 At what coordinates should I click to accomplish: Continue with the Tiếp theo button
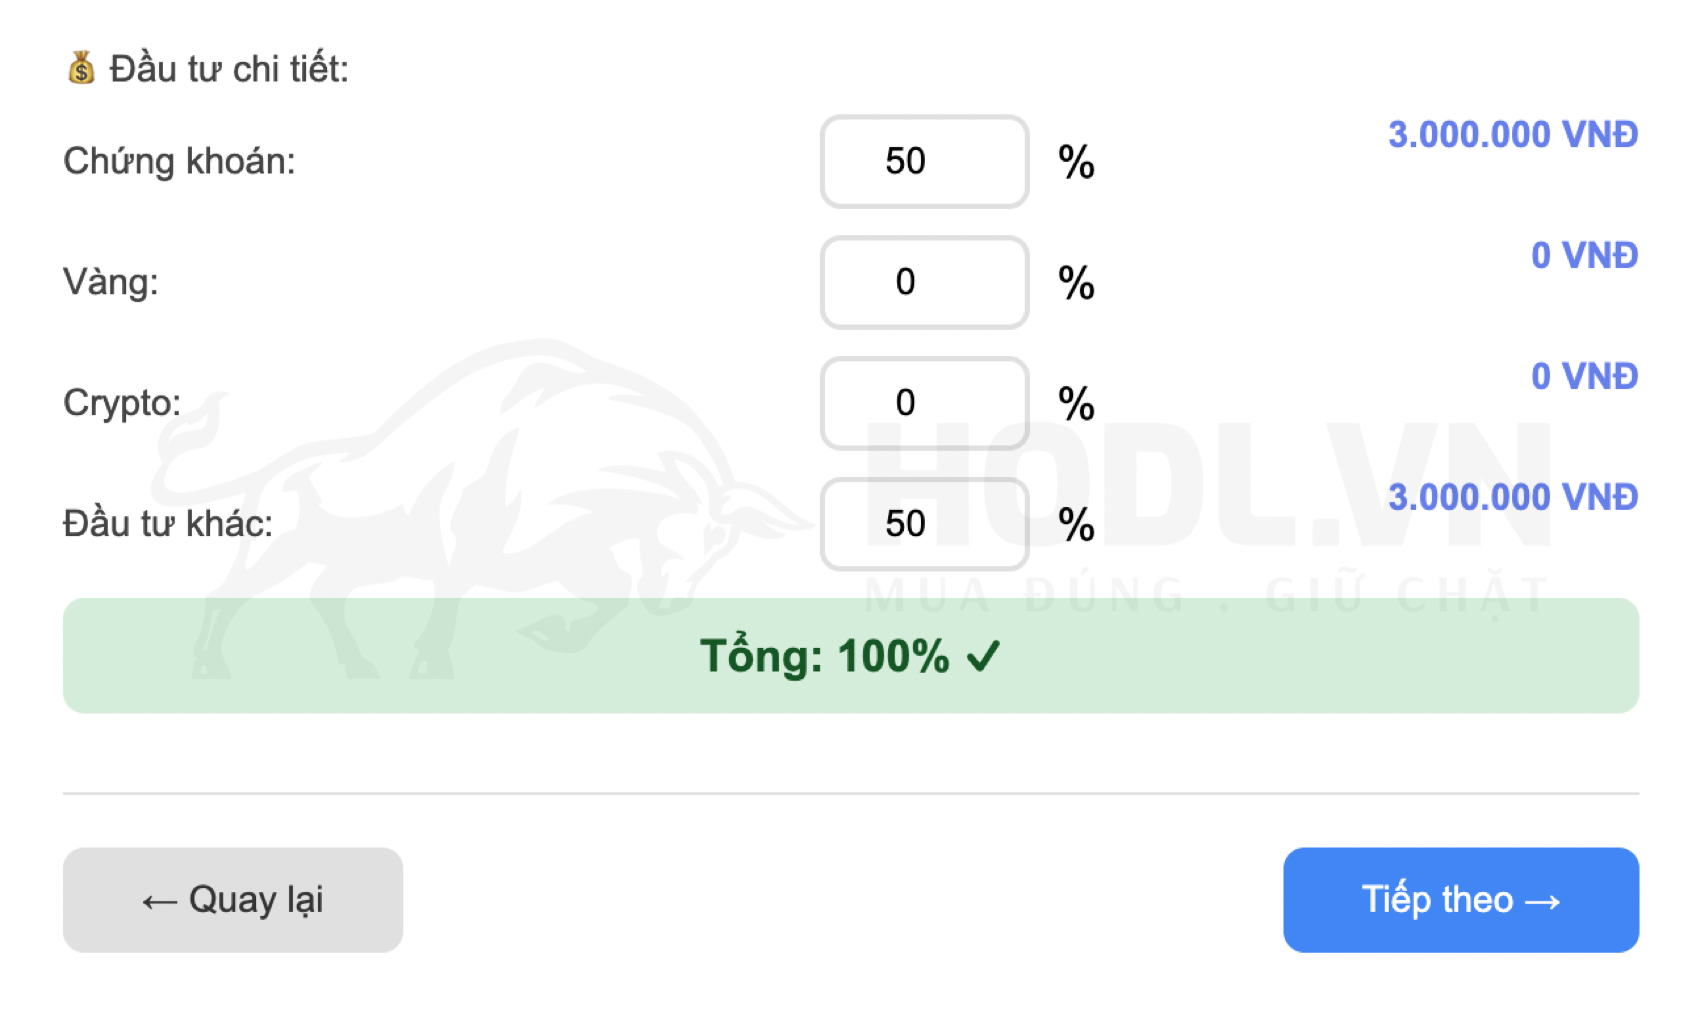[x=1460, y=900]
